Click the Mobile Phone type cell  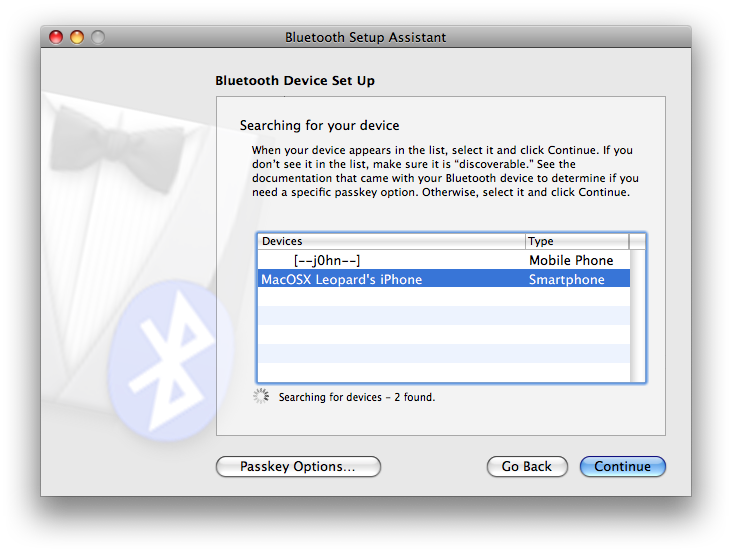(x=571, y=260)
